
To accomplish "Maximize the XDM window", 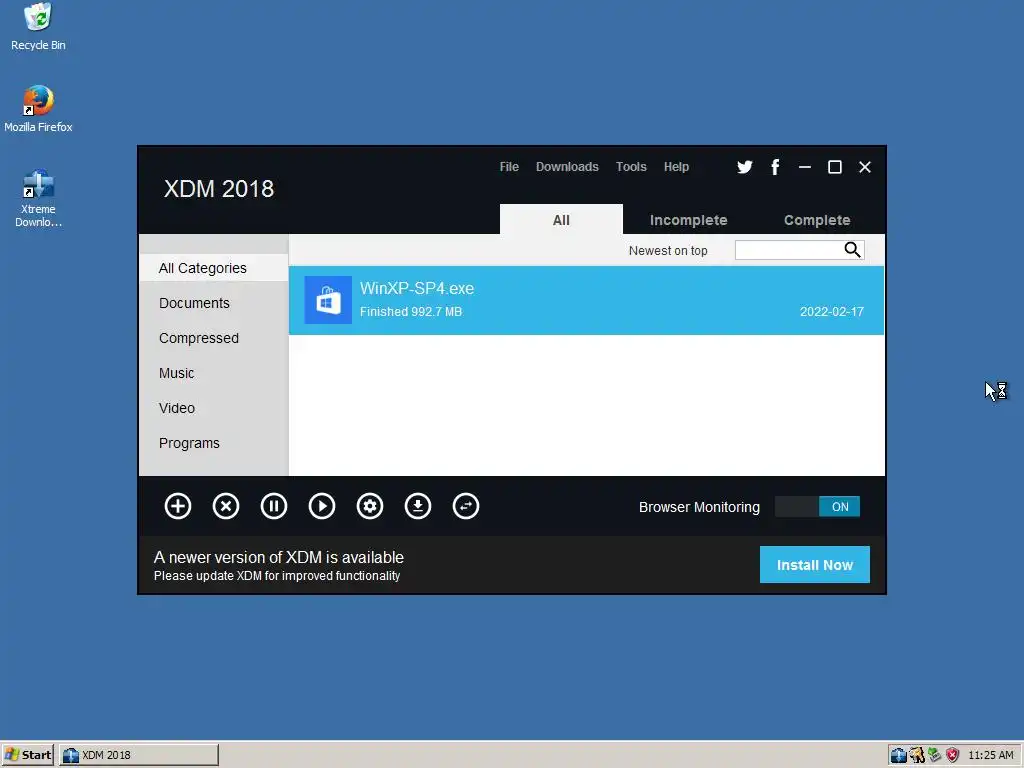I will point(835,167).
